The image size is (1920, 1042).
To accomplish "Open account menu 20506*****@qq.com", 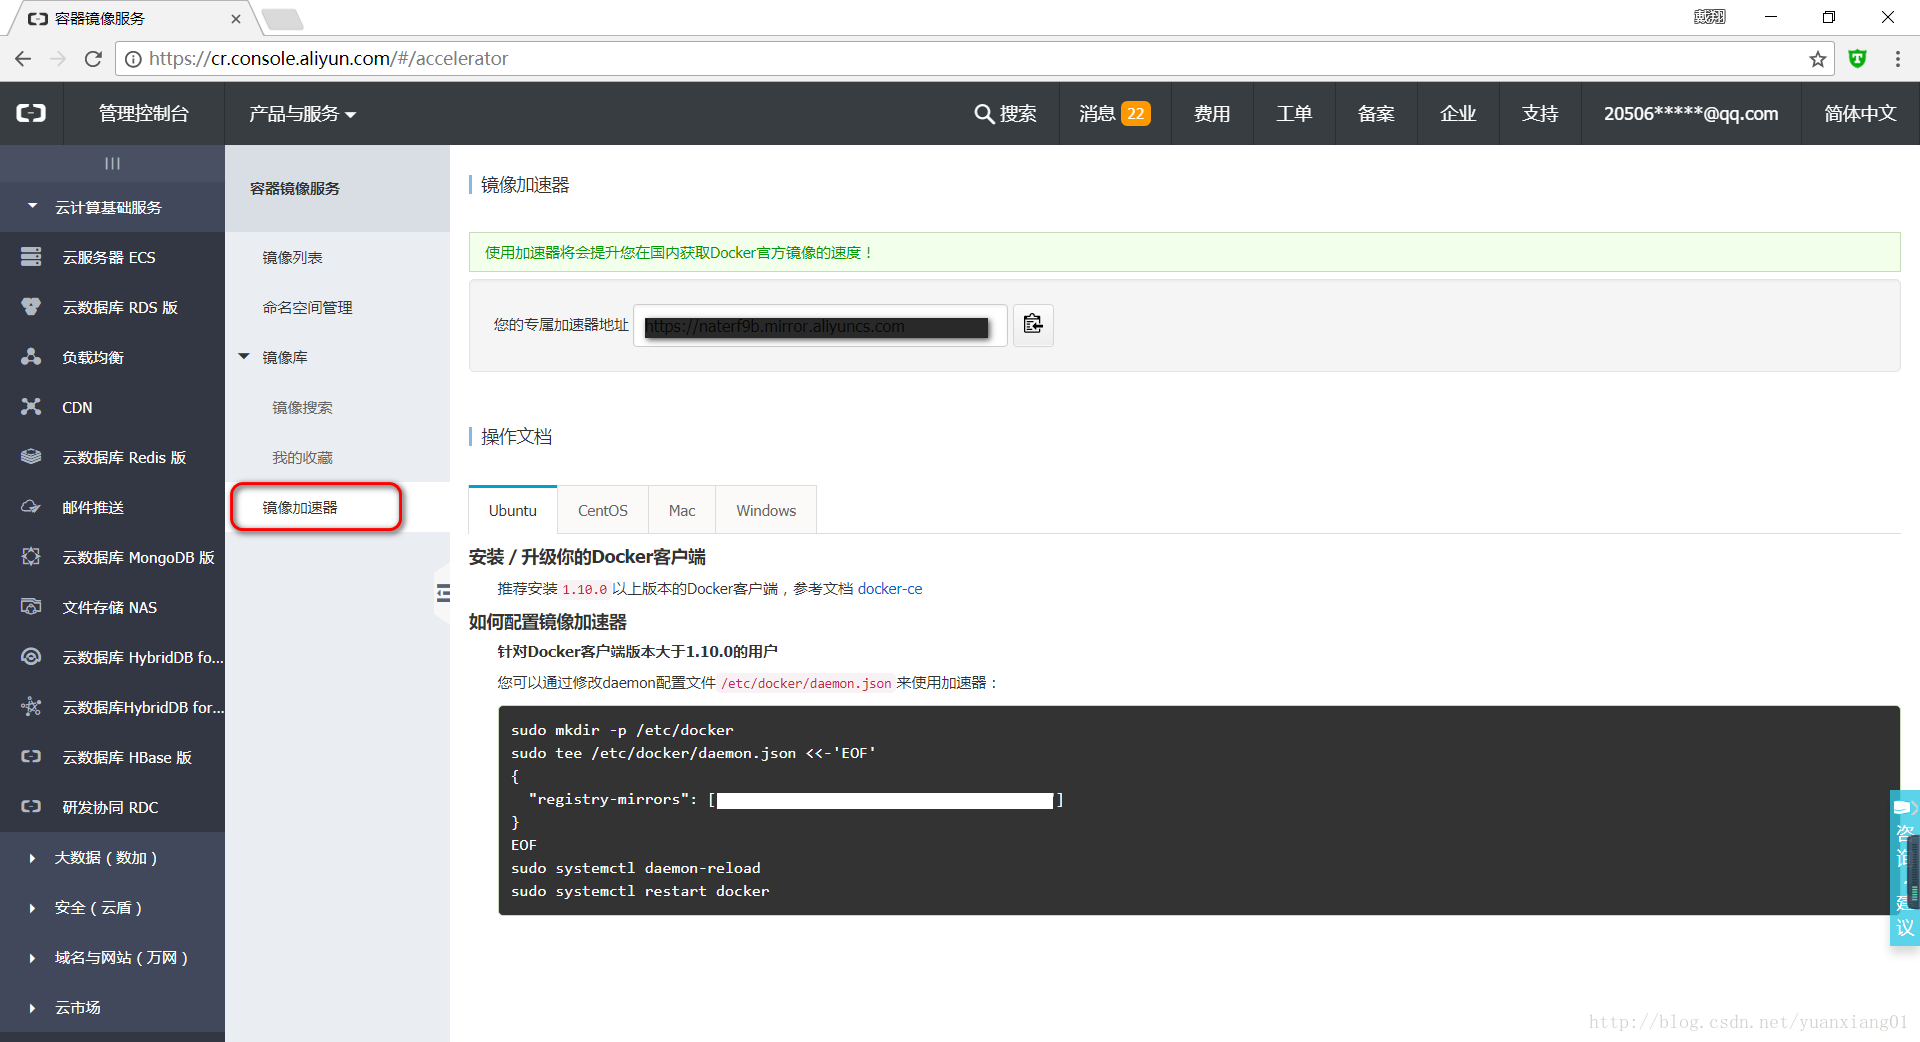I will click(x=1691, y=114).
